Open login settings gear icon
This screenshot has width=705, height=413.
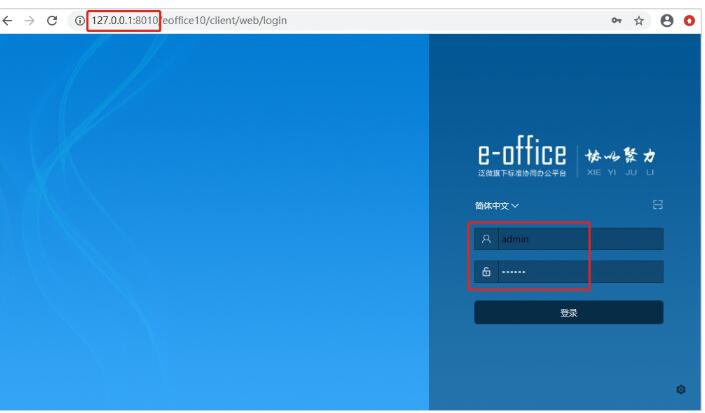(681, 390)
